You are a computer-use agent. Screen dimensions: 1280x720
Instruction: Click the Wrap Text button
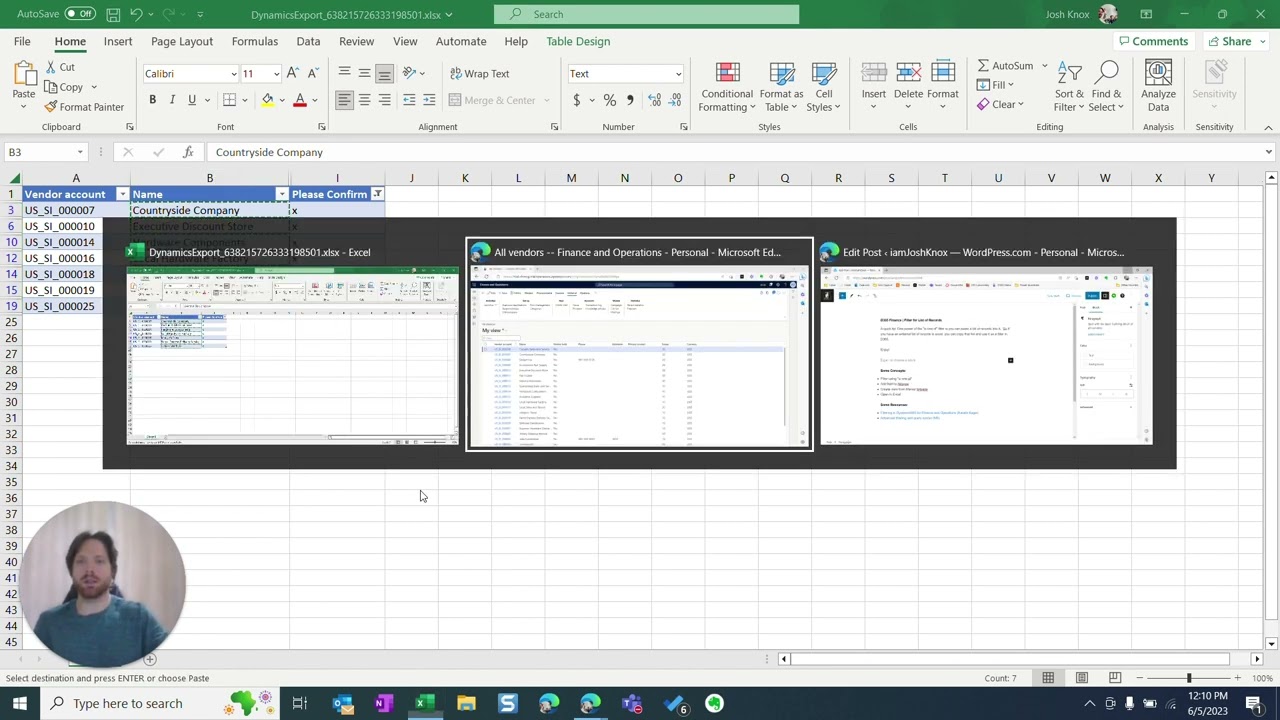479,73
